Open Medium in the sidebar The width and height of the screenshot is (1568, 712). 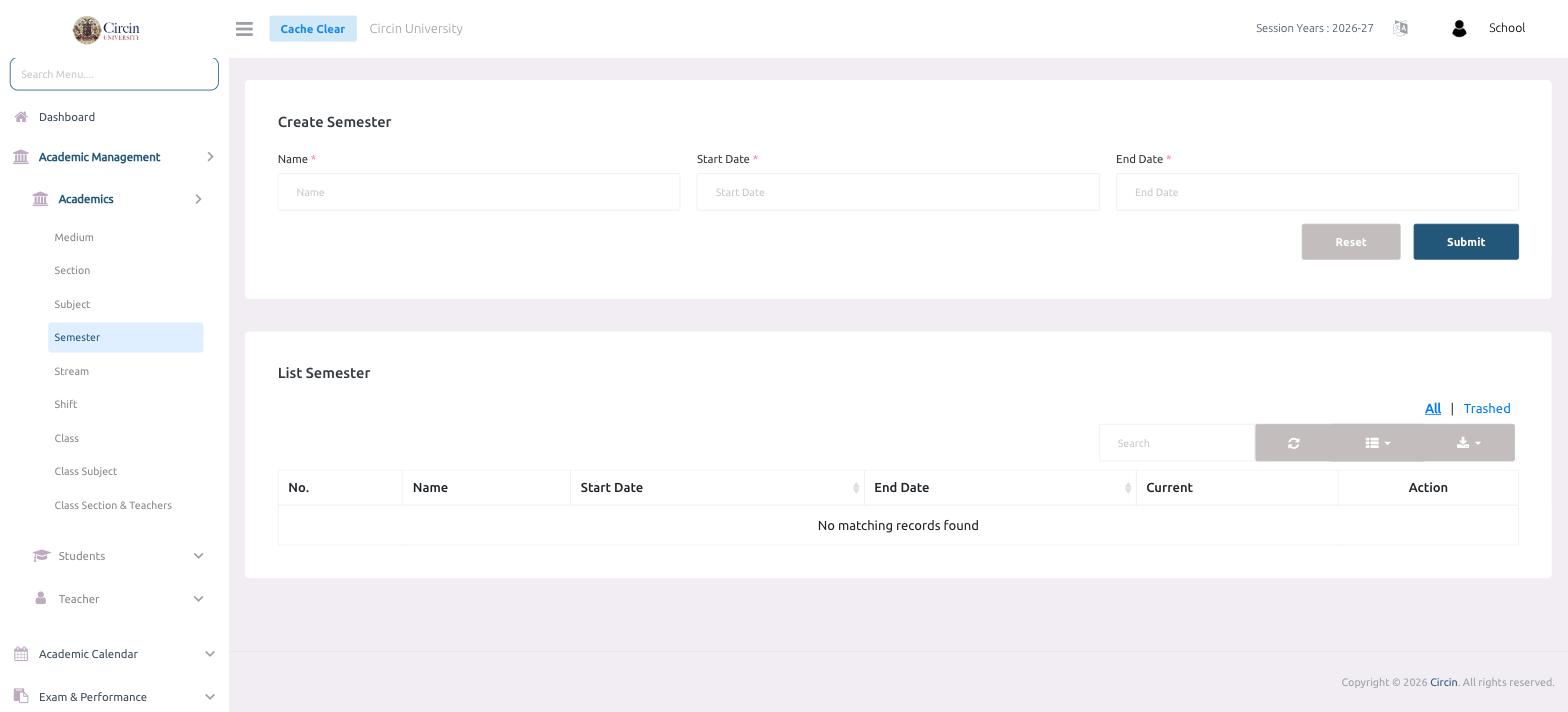[74, 238]
